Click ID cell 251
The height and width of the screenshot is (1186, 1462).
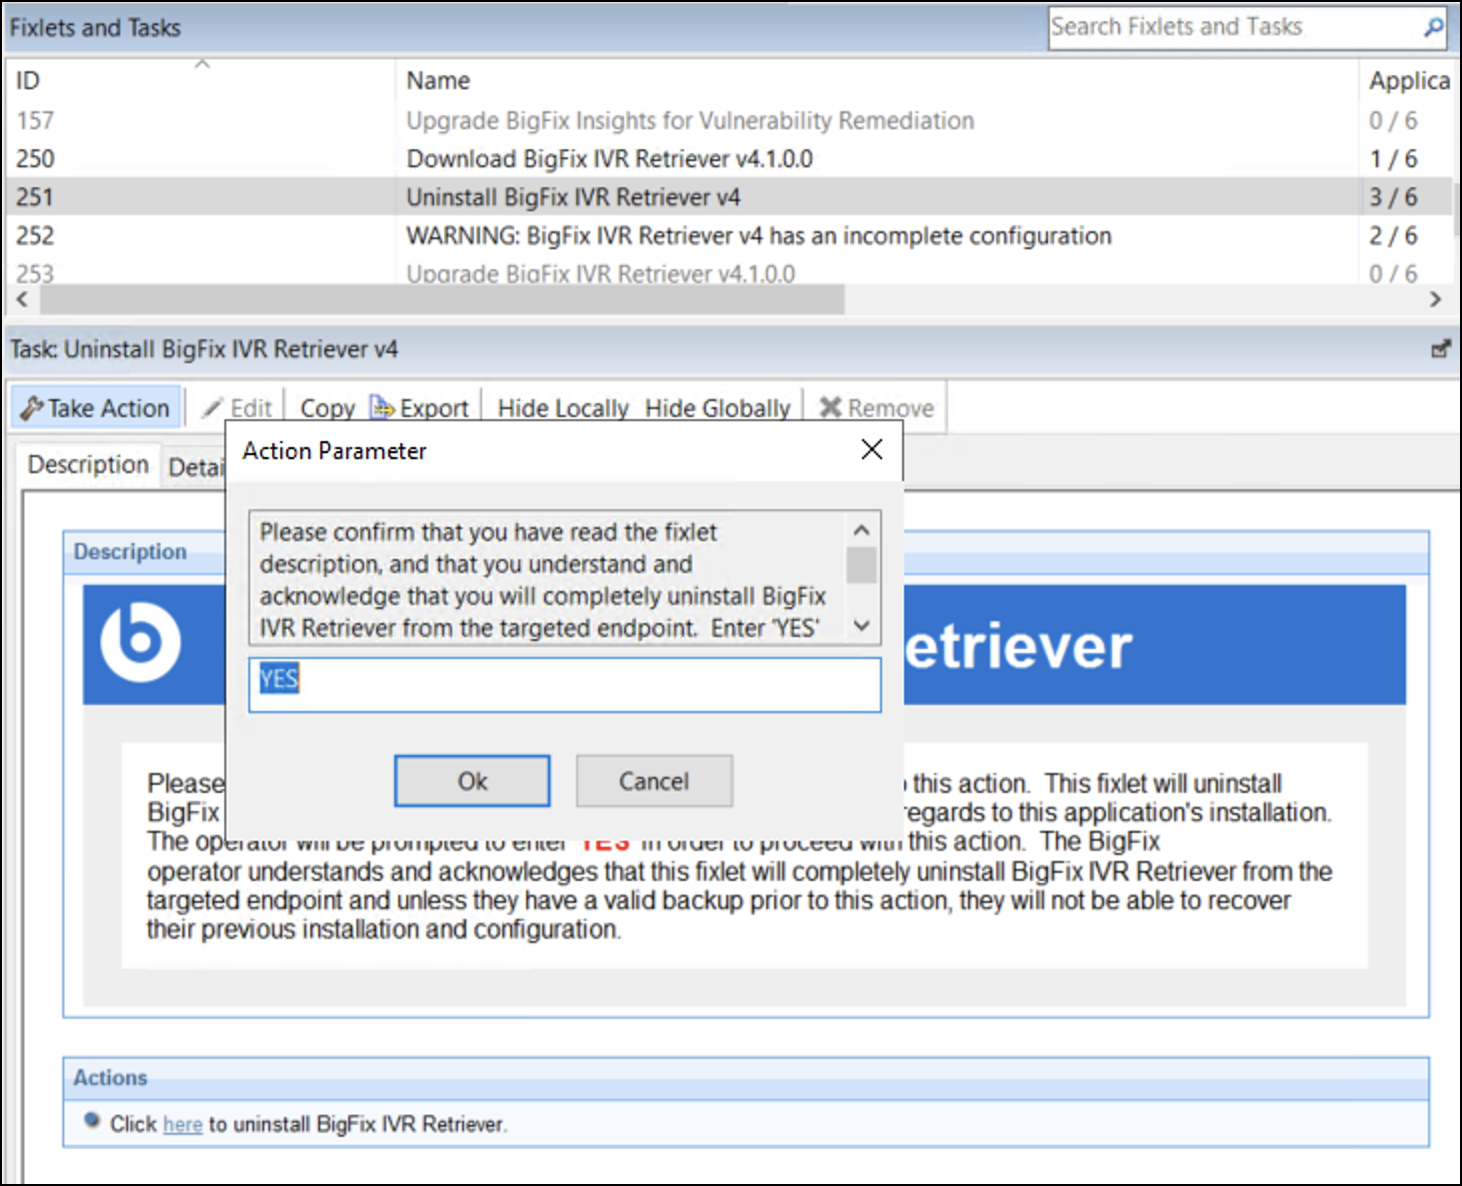(35, 198)
